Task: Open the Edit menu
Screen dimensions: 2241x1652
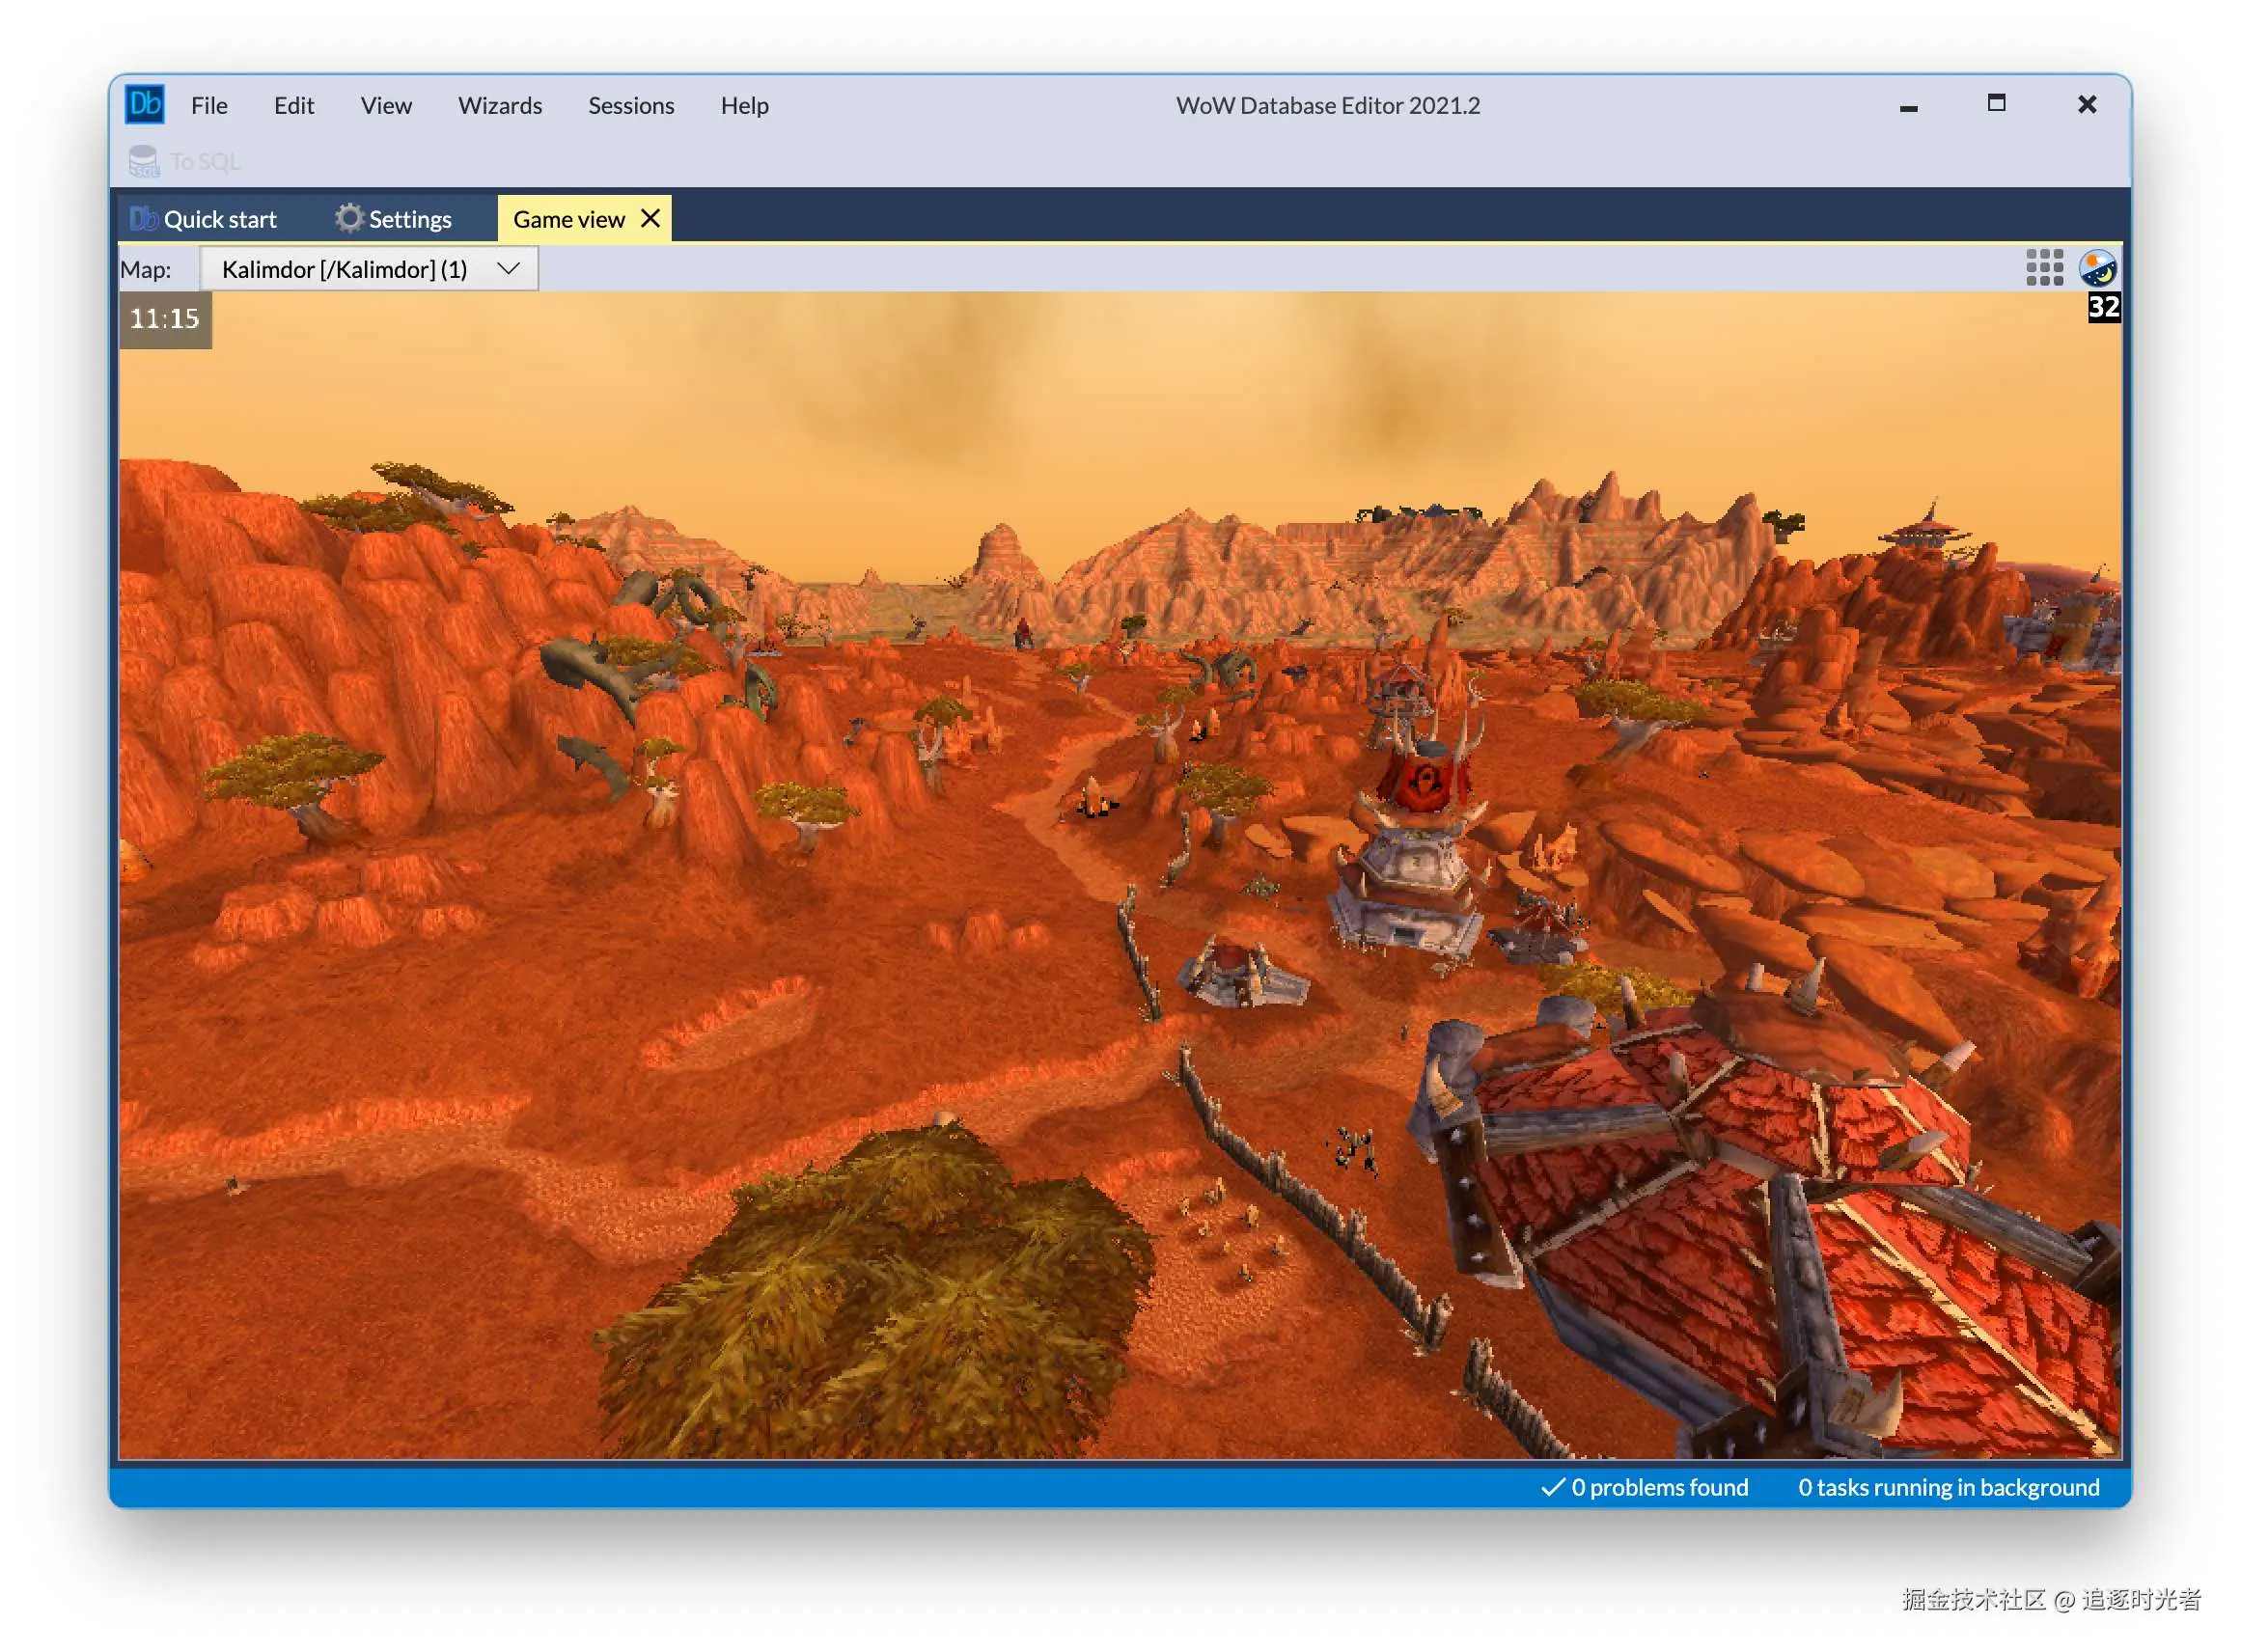Action: [294, 105]
